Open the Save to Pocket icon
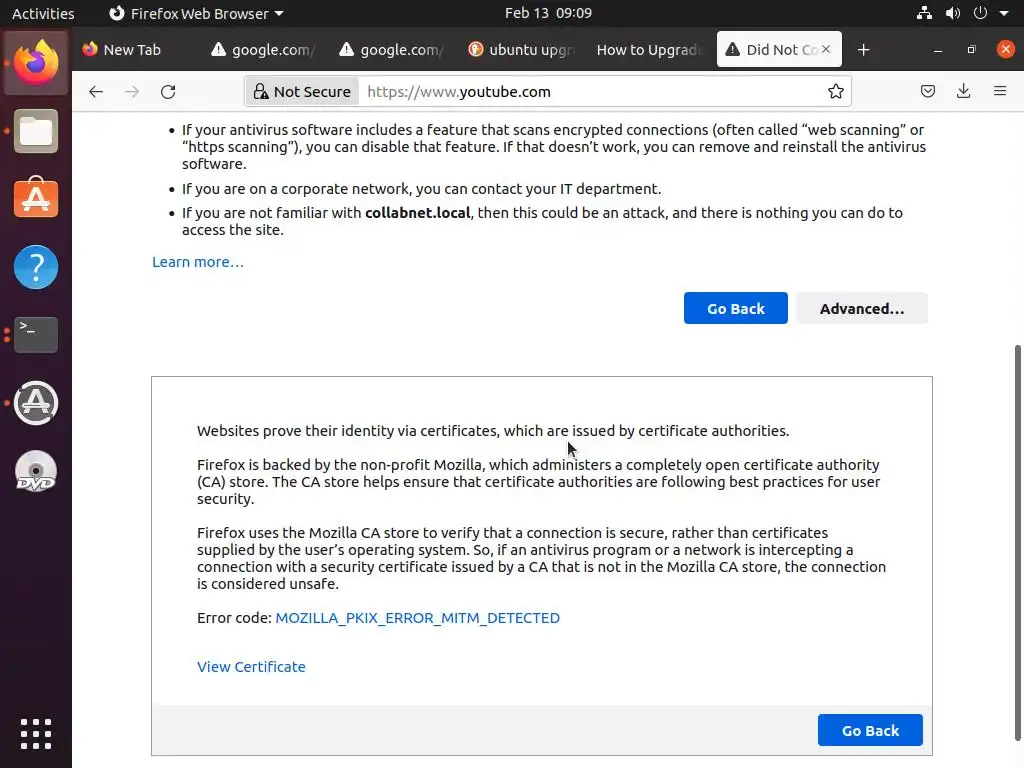The height and width of the screenshot is (768, 1024). [928, 92]
